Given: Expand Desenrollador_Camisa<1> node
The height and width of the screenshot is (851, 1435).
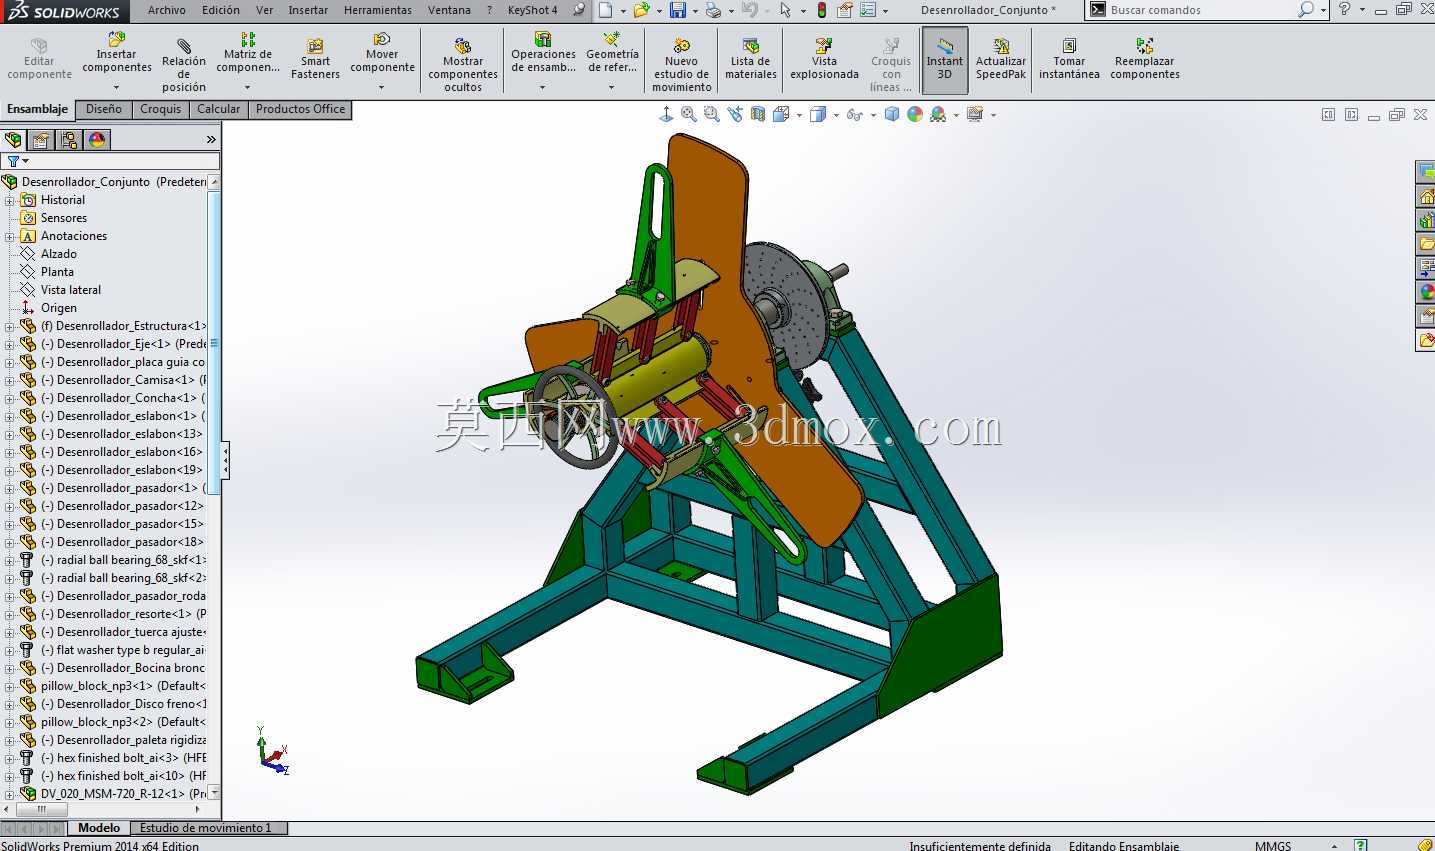Looking at the screenshot, I should coord(10,380).
